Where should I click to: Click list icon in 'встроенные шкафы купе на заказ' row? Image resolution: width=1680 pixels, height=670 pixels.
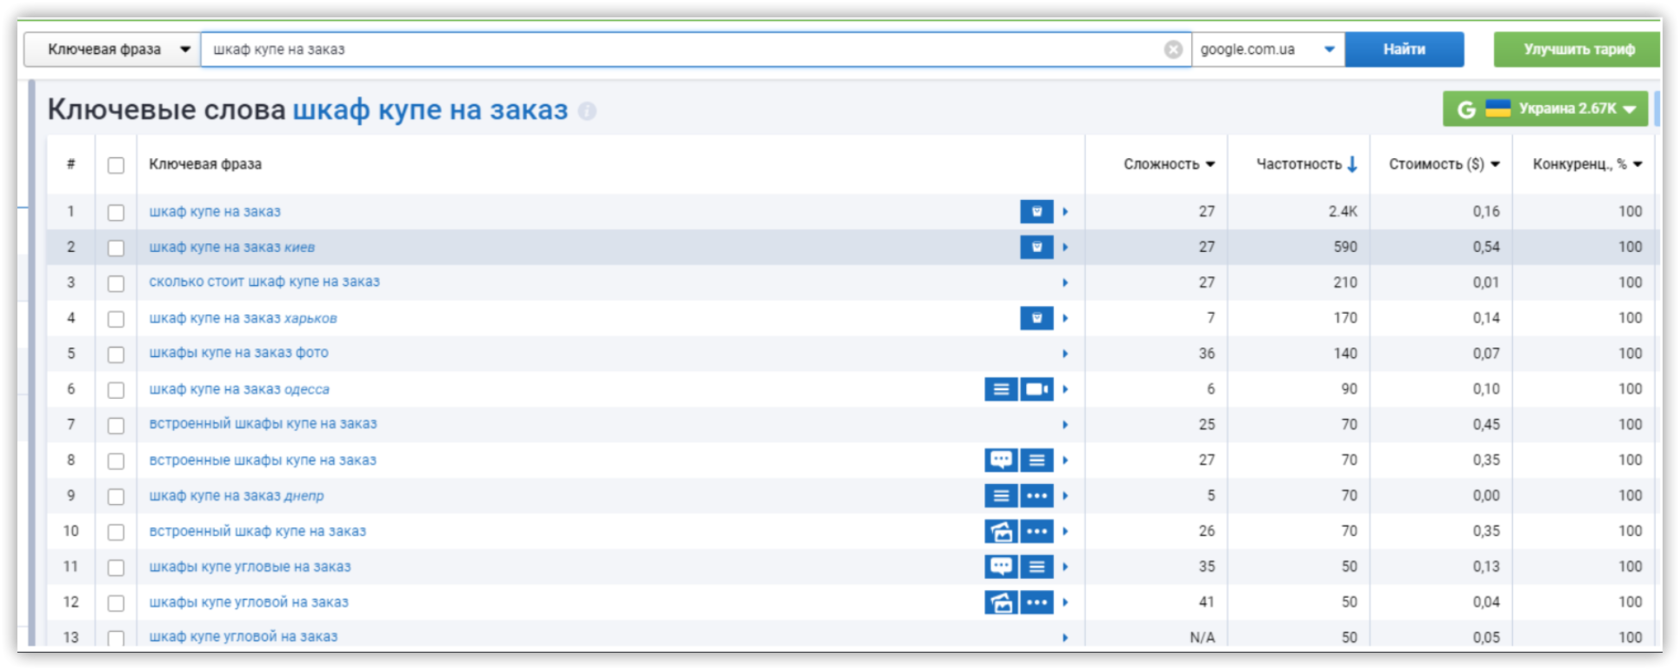(1037, 460)
